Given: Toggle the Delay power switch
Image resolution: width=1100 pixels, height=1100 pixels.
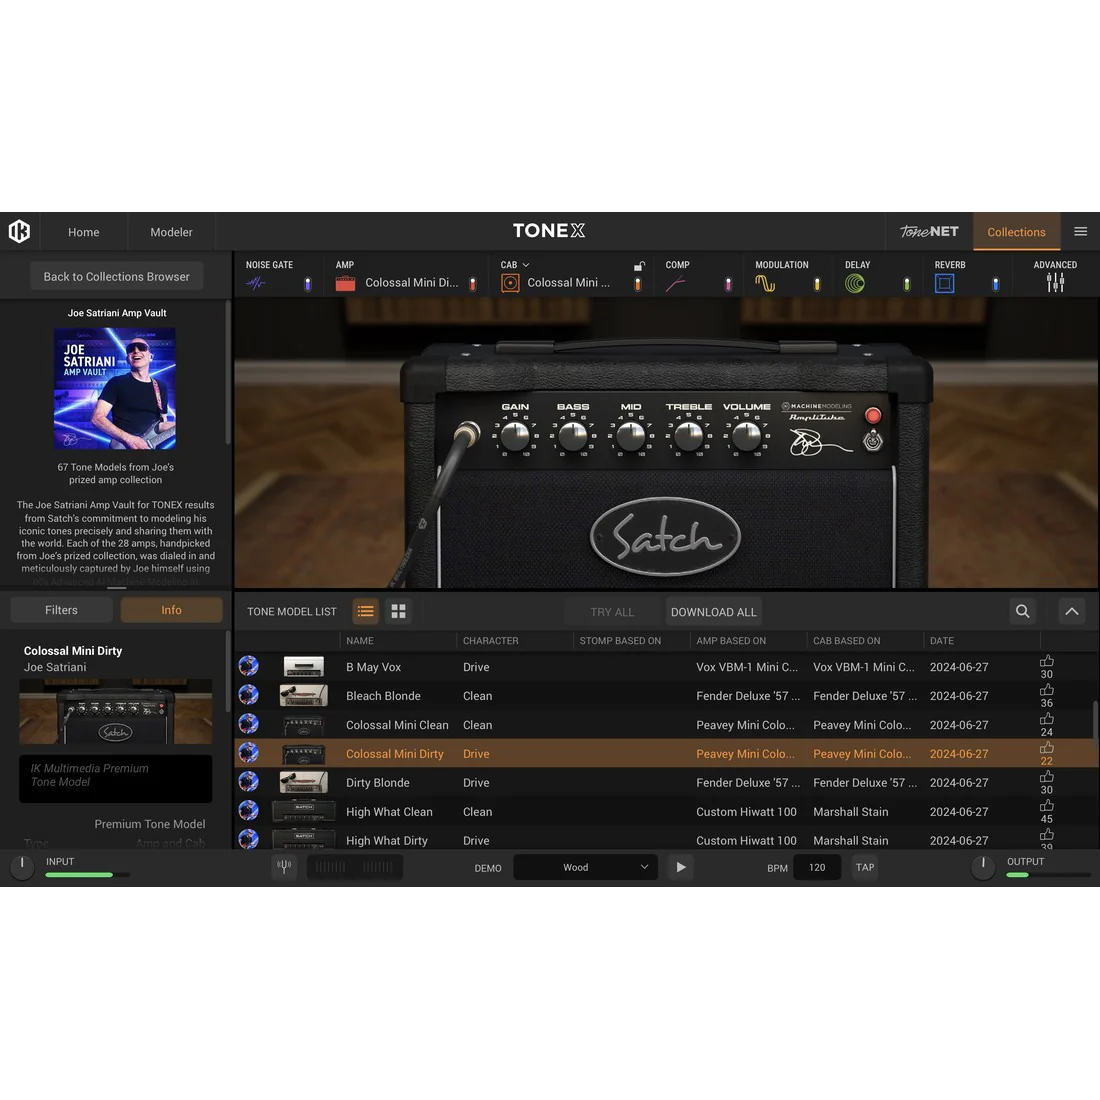Looking at the screenshot, I should click(x=906, y=284).
